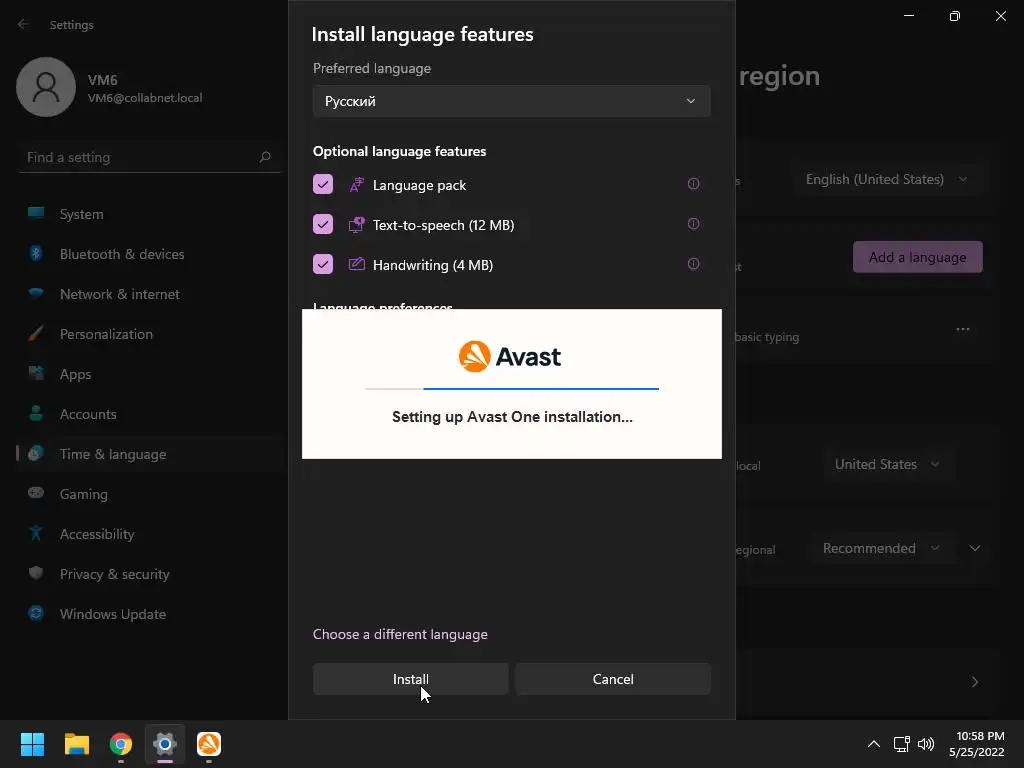1024x768 pixels.
Task: Open Windows Update settings
Action: point(150,614)
